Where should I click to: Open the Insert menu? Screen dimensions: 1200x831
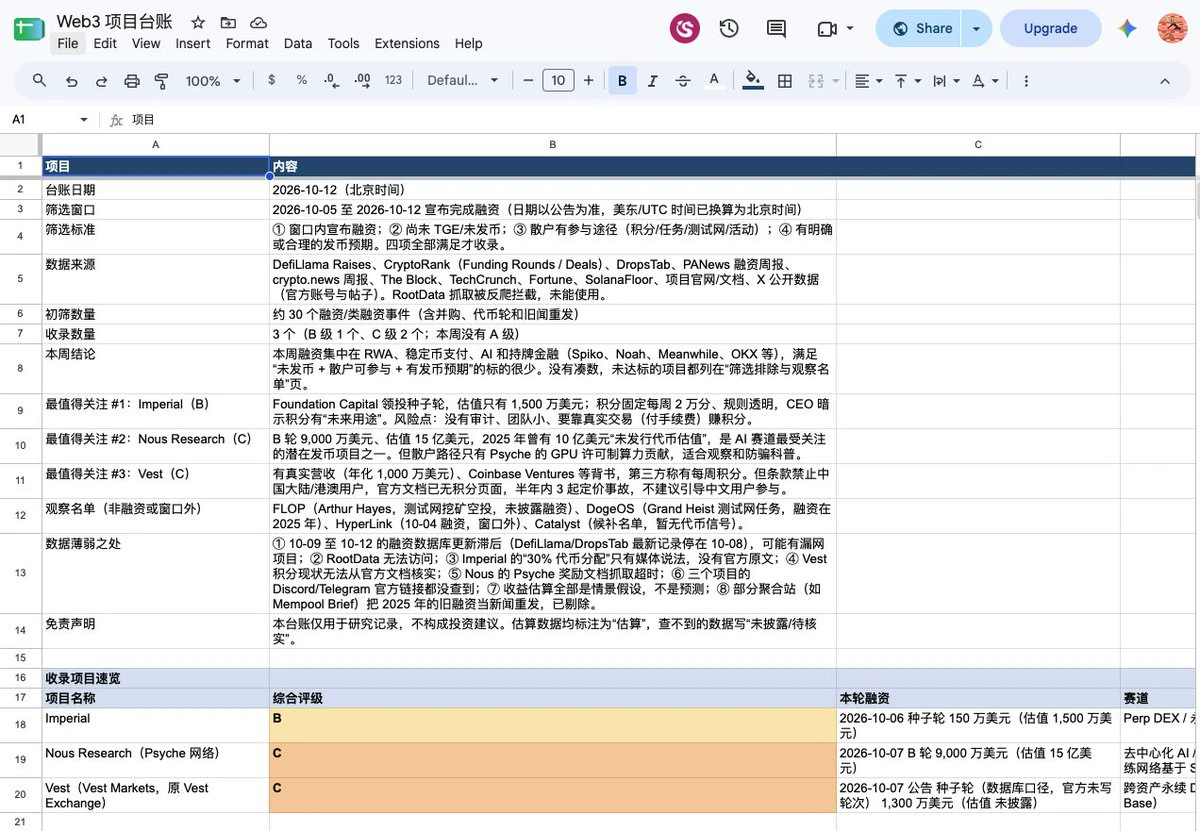193,43
